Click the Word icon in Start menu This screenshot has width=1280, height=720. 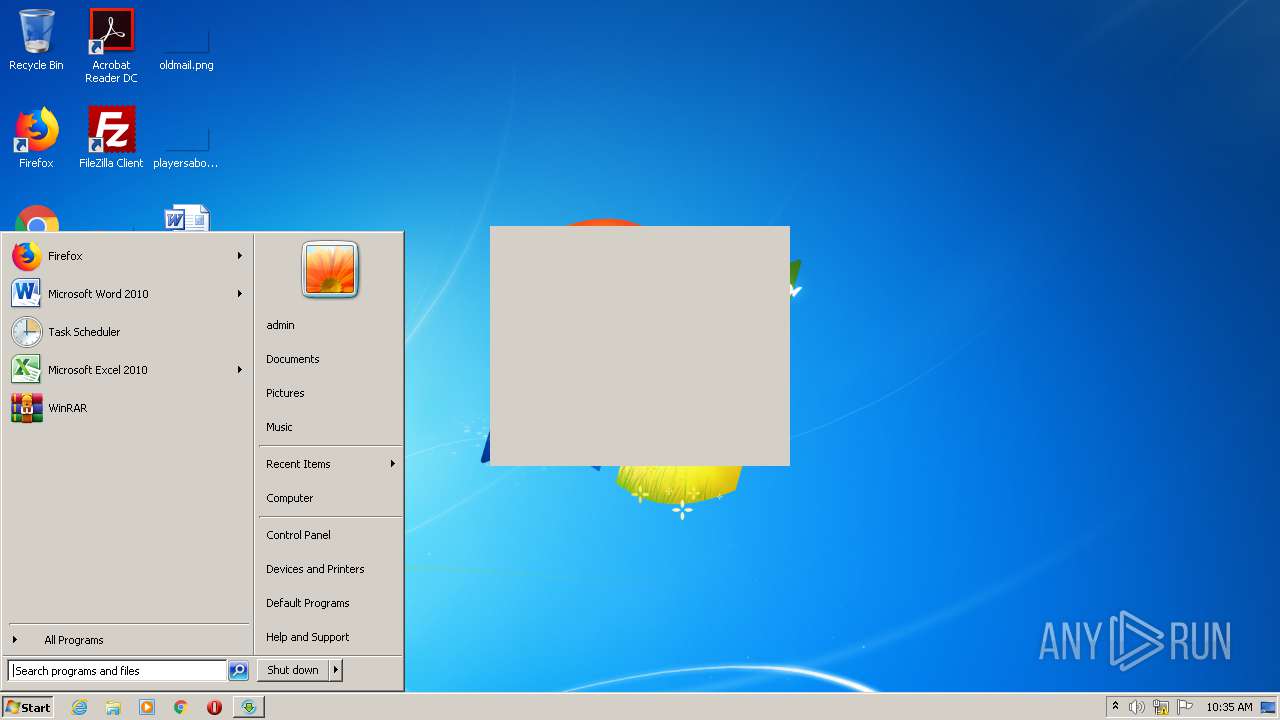pyautogui.click(x=27, y=294)
